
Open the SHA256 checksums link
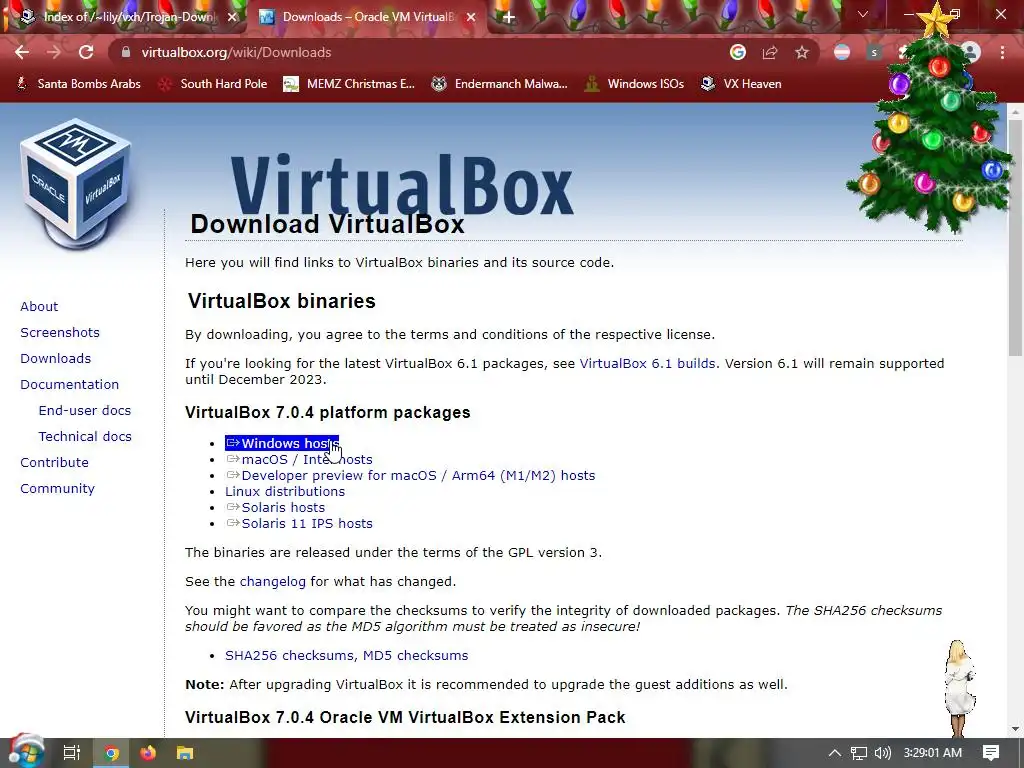(x=291, y=656)
